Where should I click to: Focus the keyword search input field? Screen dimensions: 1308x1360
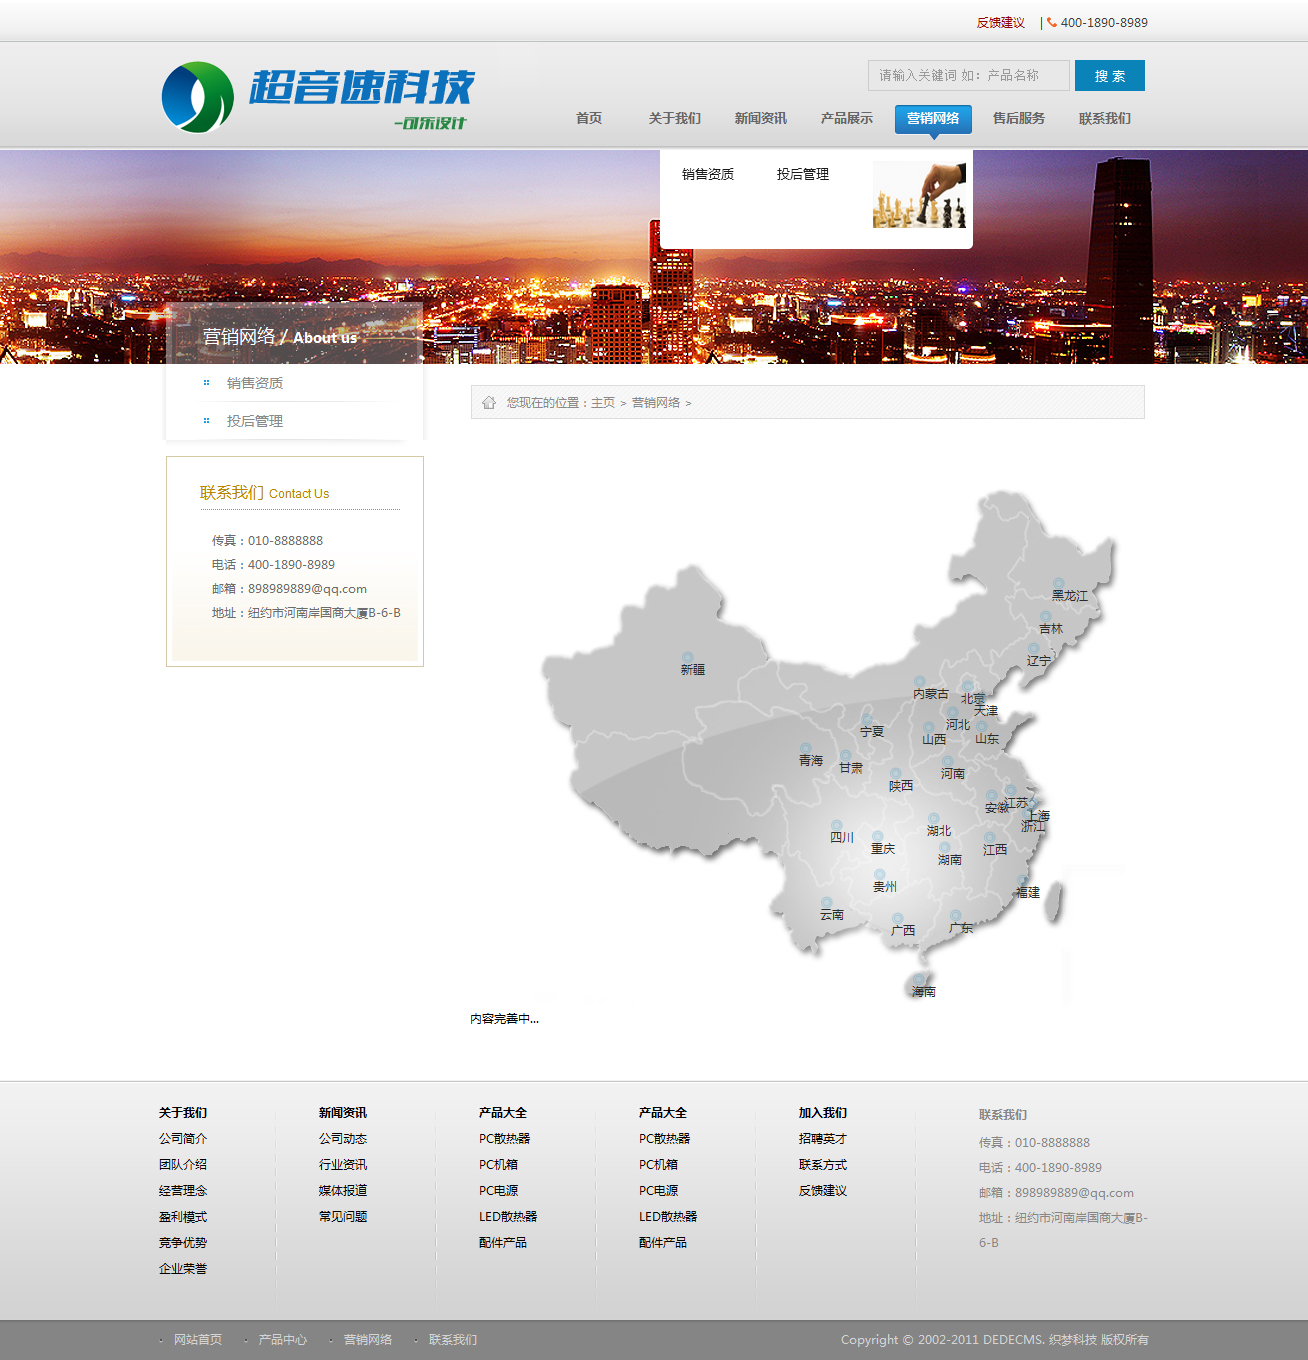point(968,75)
